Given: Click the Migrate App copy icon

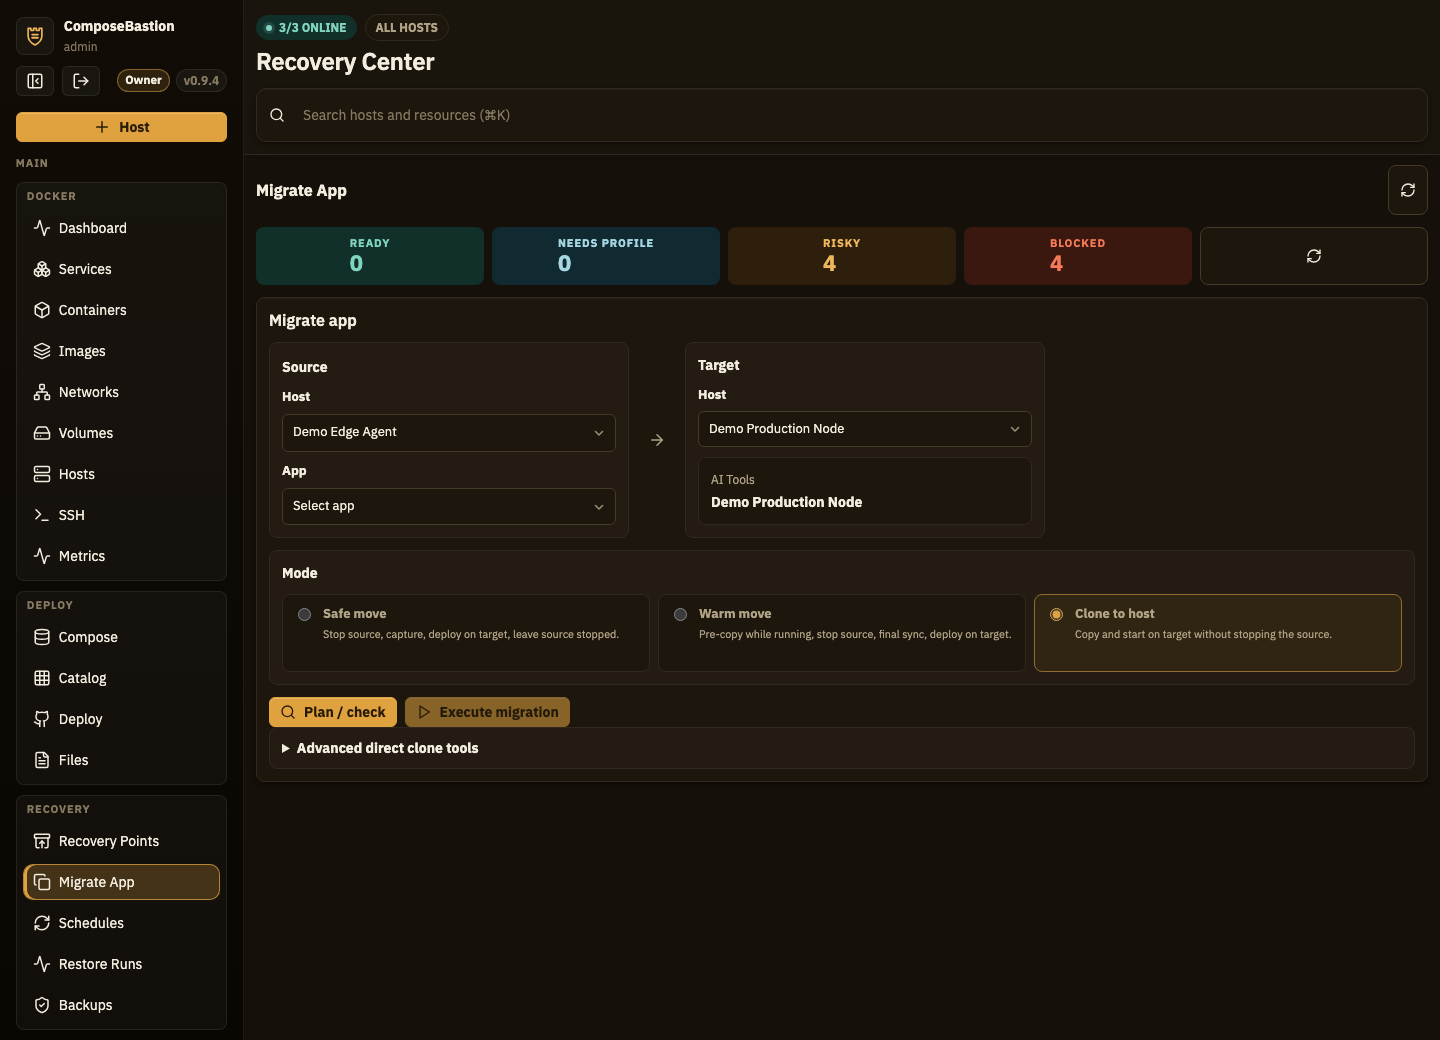Looking at the screenshot, I should (42, 882).
